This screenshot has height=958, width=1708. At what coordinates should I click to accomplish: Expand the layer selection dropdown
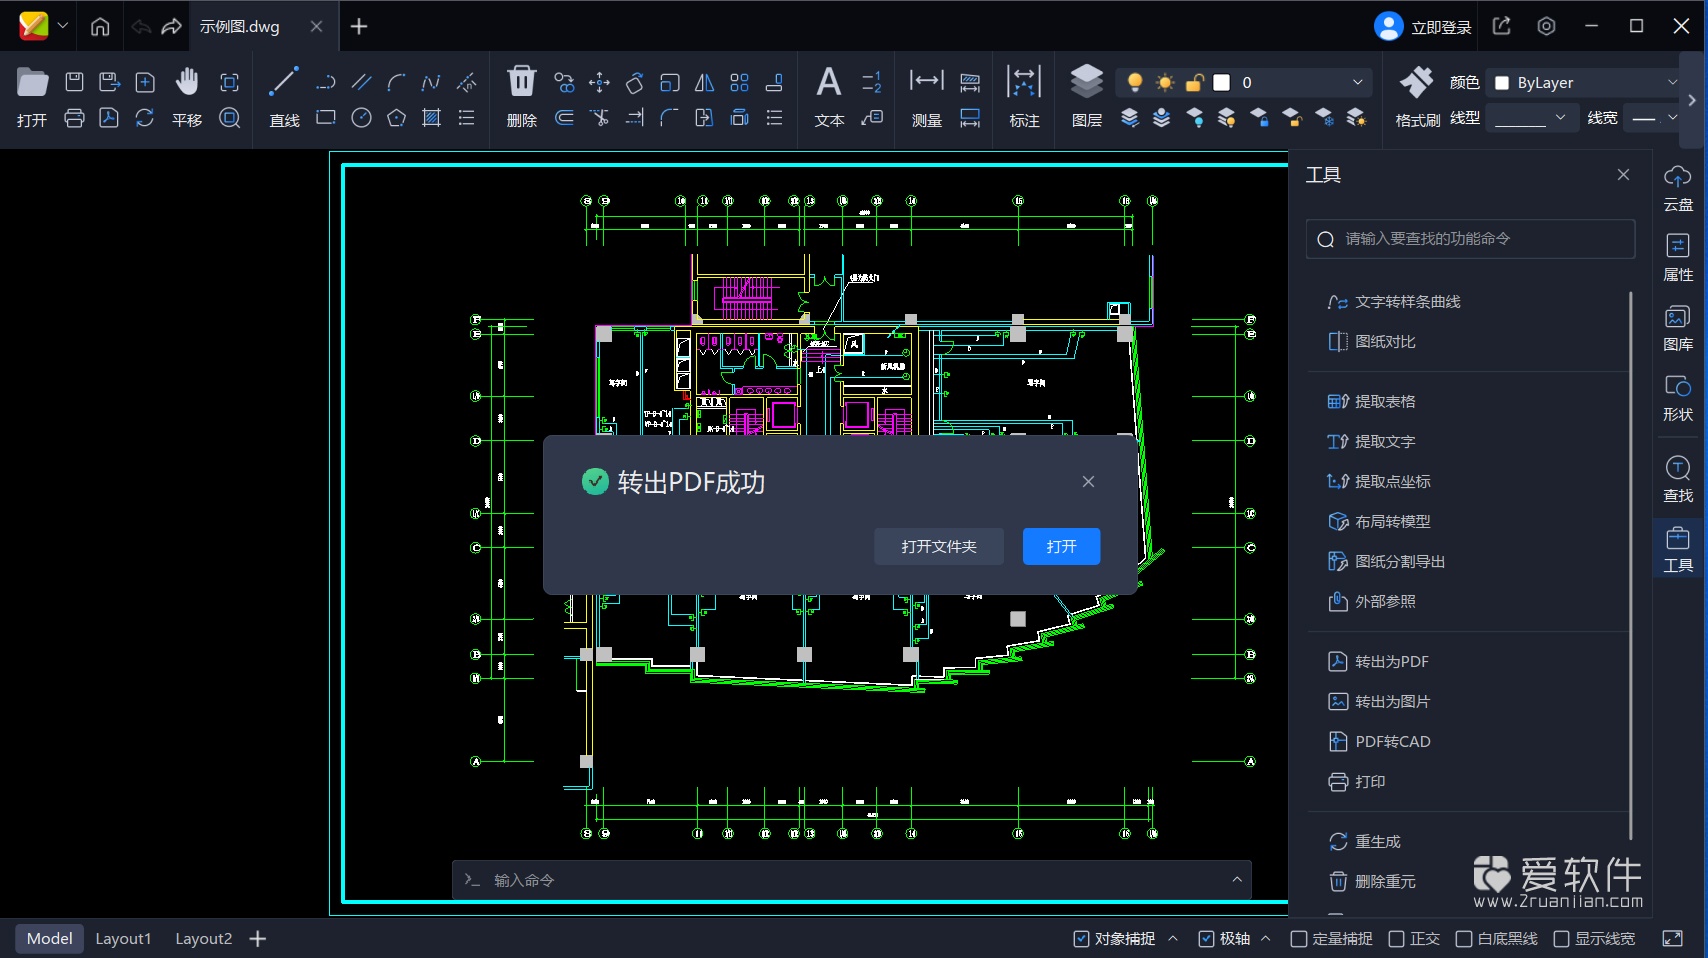1357,82
